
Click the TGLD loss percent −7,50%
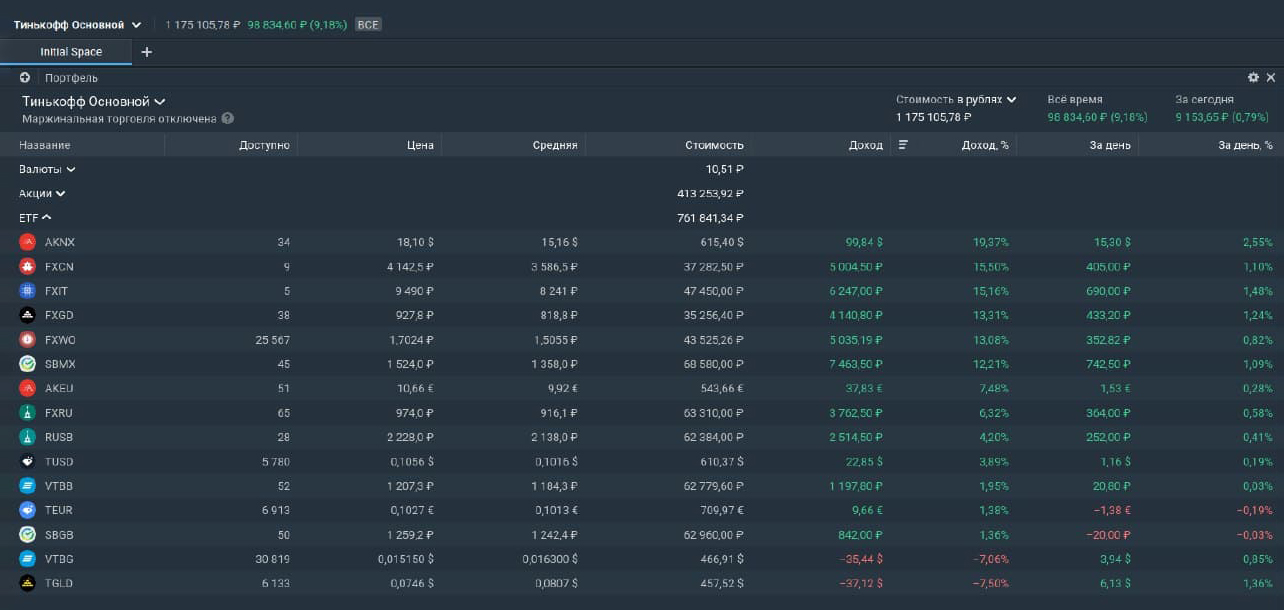pyautogui.click(x=990, y=583)
